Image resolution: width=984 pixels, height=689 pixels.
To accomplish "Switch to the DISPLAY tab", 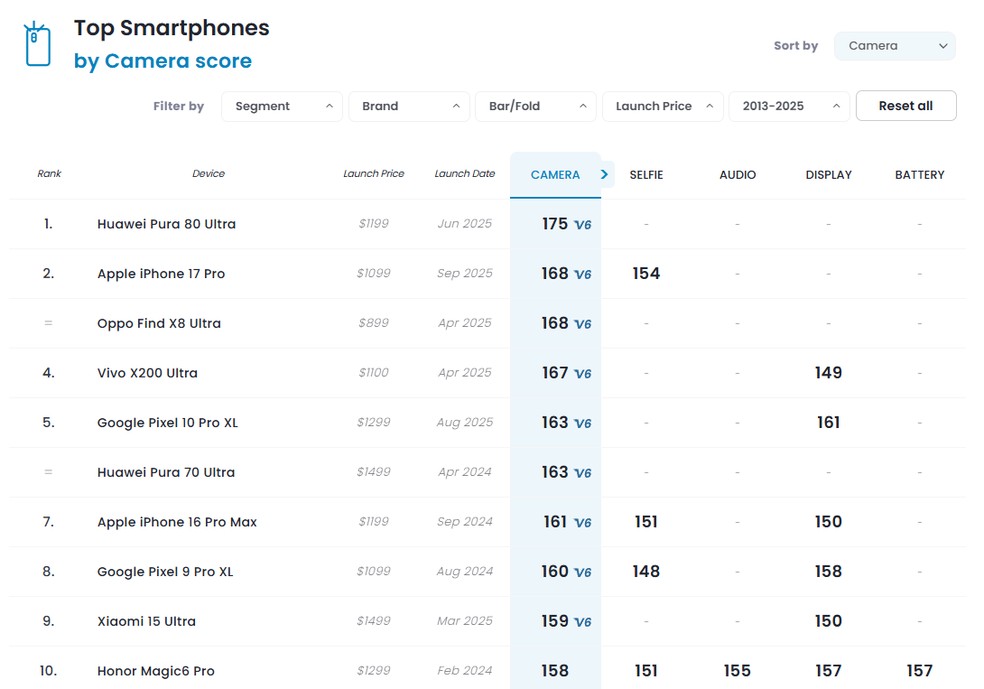I will pos(828,175).
